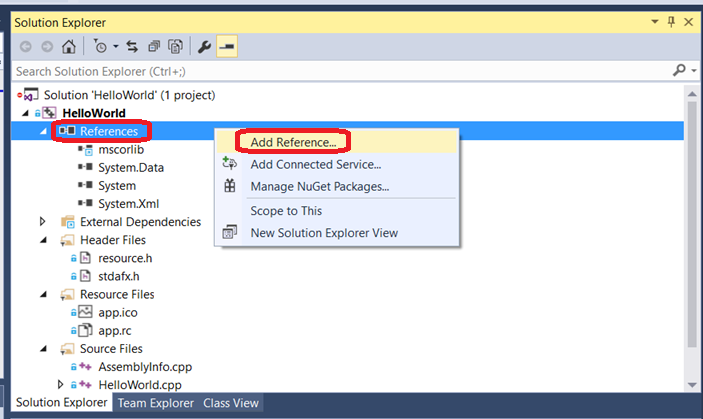This screenshot has height=419, width=703.
Task: Click into Search Solution Explorer field
Action: [341, 71]
